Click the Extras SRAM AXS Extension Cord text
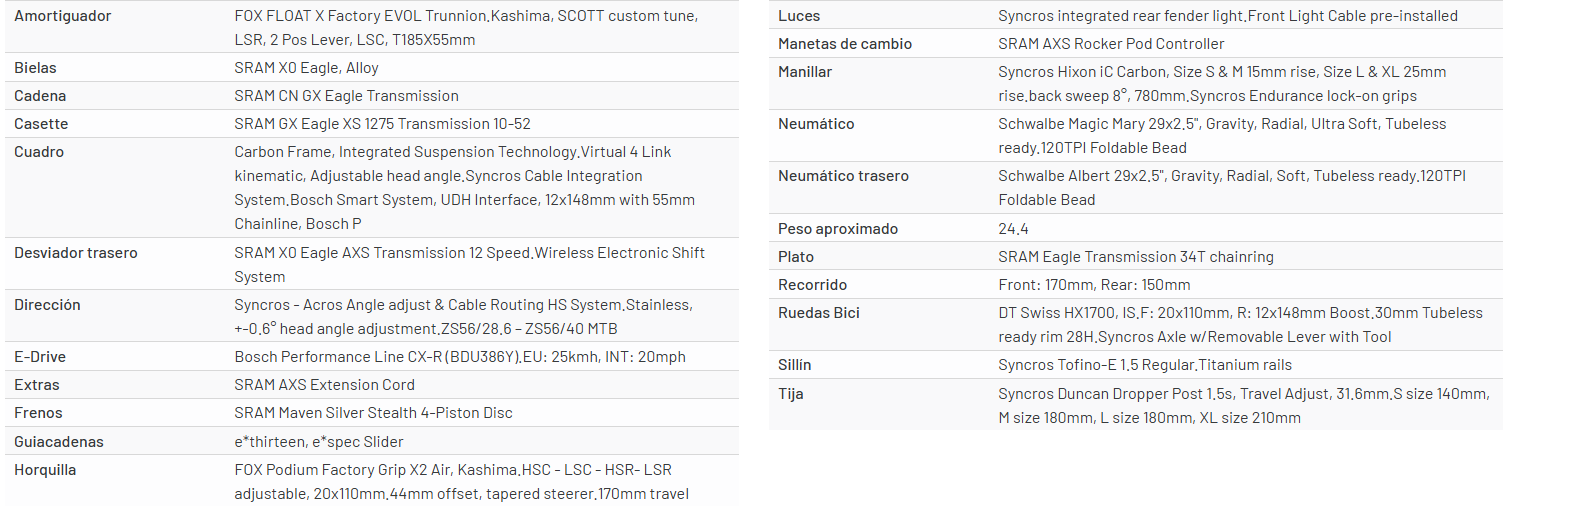1569x525 pixels. (324, 385)
